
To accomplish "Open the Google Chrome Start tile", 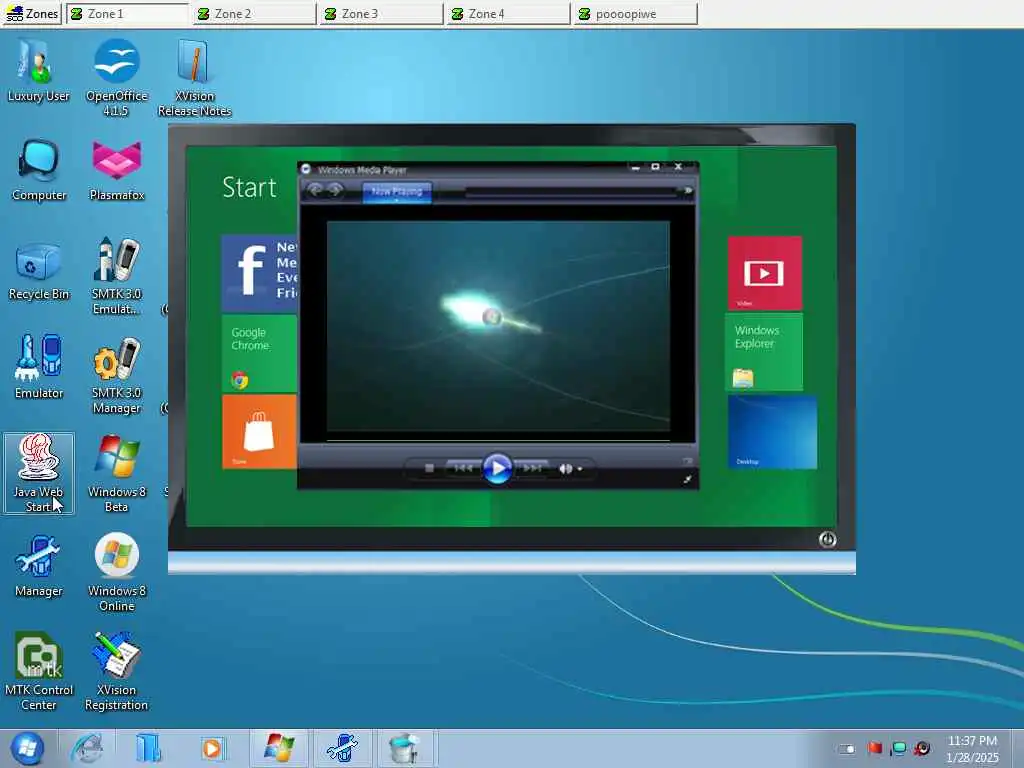I will 259,353.
